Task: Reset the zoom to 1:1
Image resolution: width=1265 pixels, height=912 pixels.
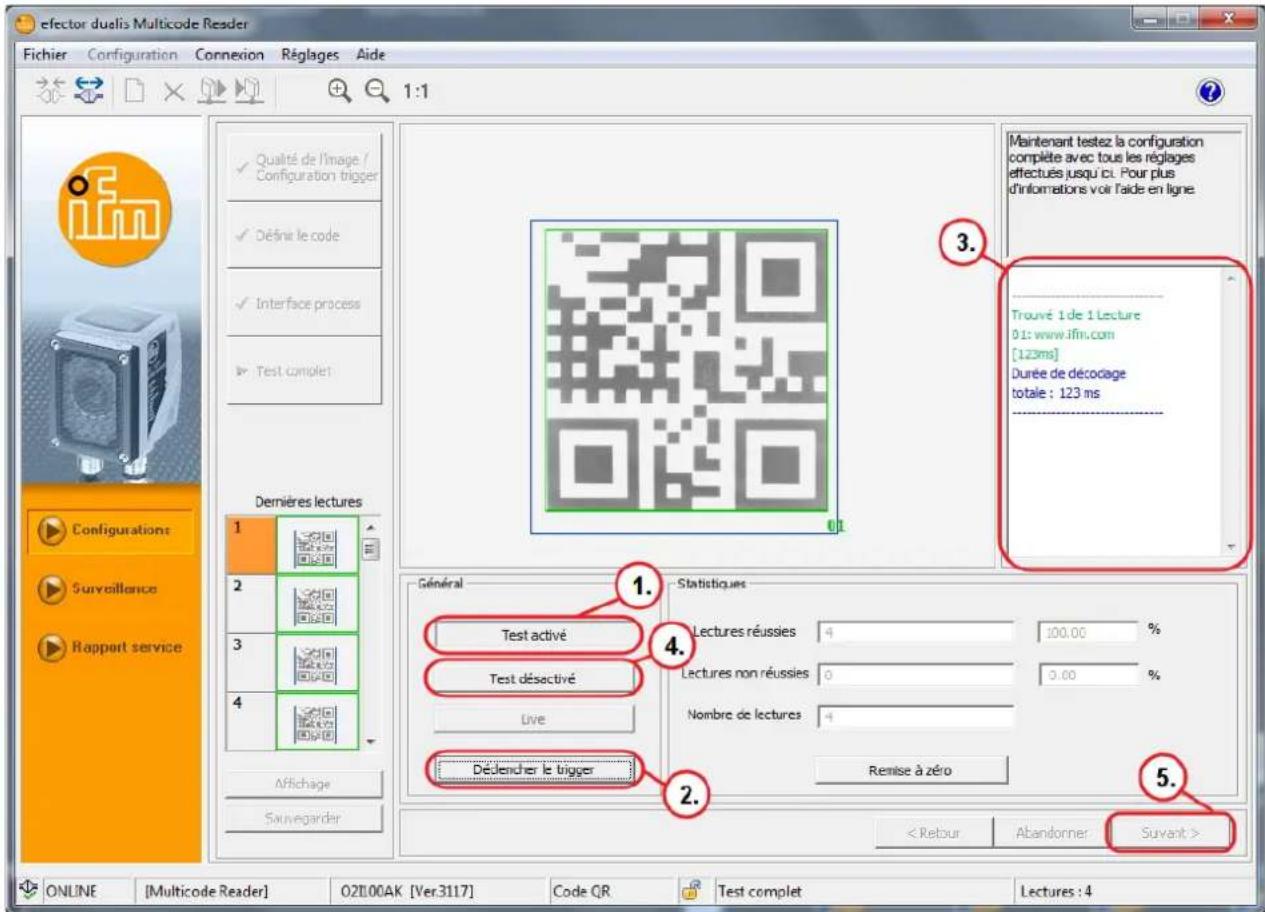Action: [415, 92]
